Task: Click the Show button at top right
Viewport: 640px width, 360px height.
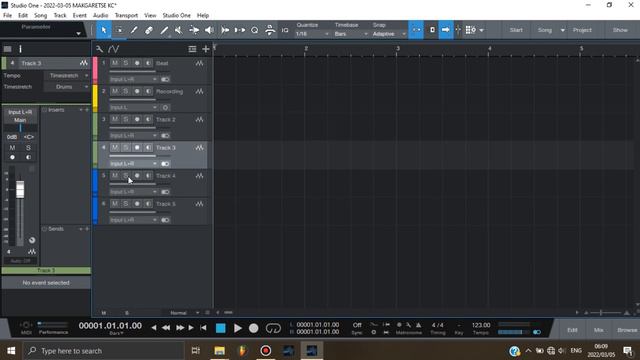Action: 620,30
